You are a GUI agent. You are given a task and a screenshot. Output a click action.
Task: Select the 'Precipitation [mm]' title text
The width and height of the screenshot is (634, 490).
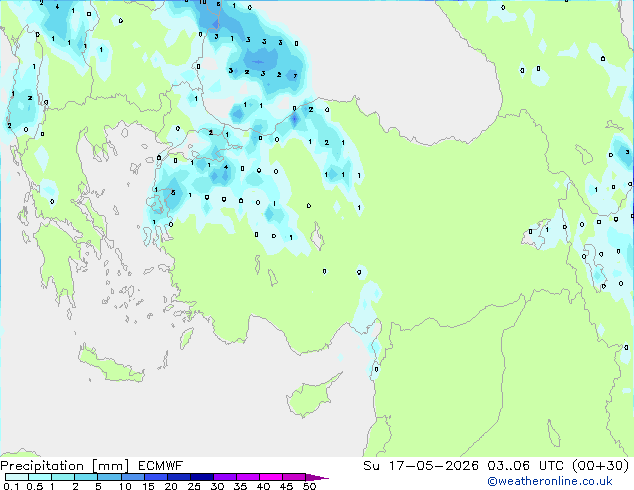pyautogui.click(x=65, y=466)
